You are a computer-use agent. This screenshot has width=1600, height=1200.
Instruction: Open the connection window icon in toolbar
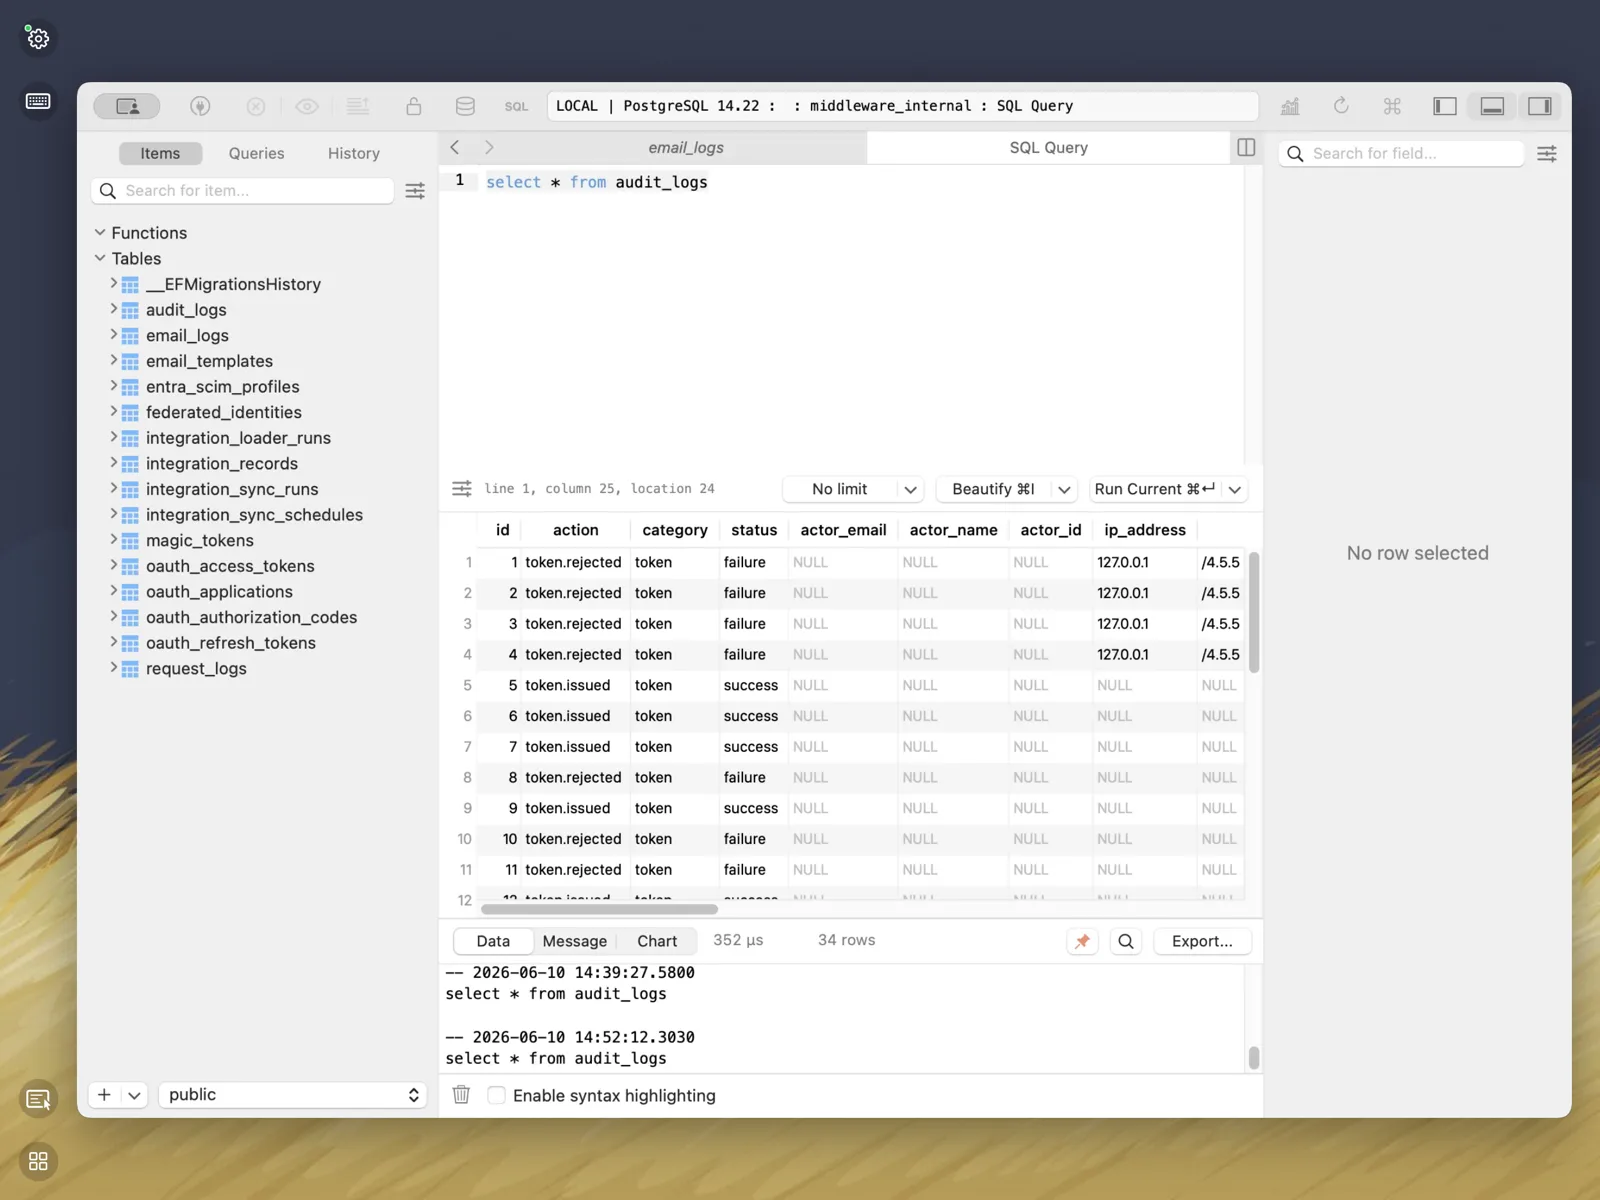[x=127, y=106]
